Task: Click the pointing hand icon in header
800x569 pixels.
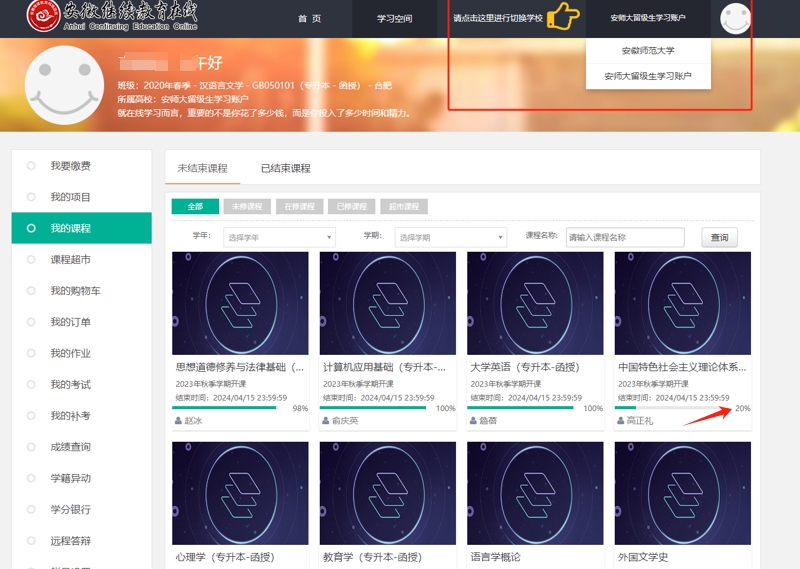Action: click(565, 17)
